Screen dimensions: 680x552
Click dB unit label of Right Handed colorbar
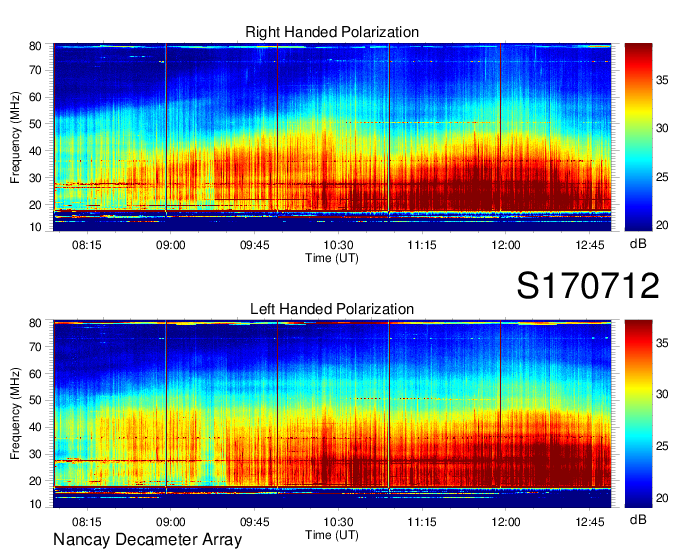click(638, 244)
